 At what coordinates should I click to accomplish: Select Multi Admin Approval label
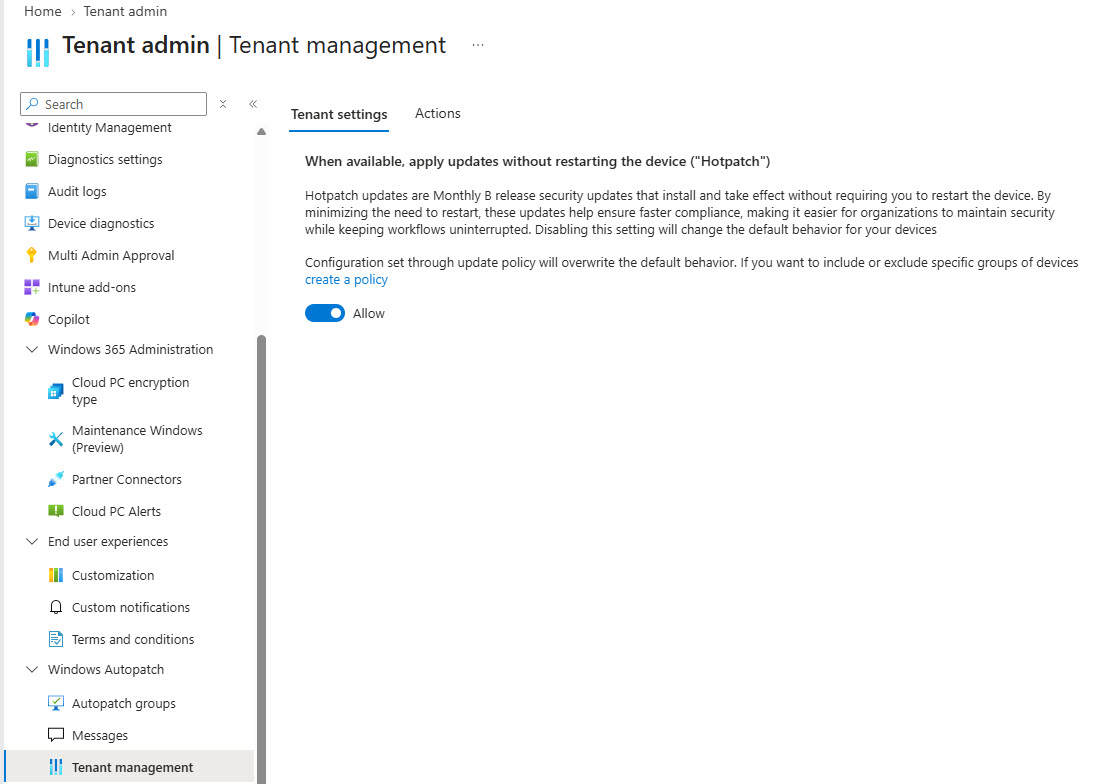[111, 255]
